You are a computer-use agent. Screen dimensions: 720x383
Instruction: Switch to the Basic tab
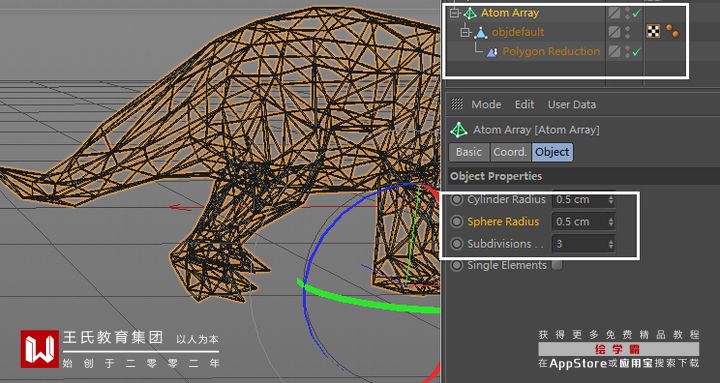[x=469, y=152]
